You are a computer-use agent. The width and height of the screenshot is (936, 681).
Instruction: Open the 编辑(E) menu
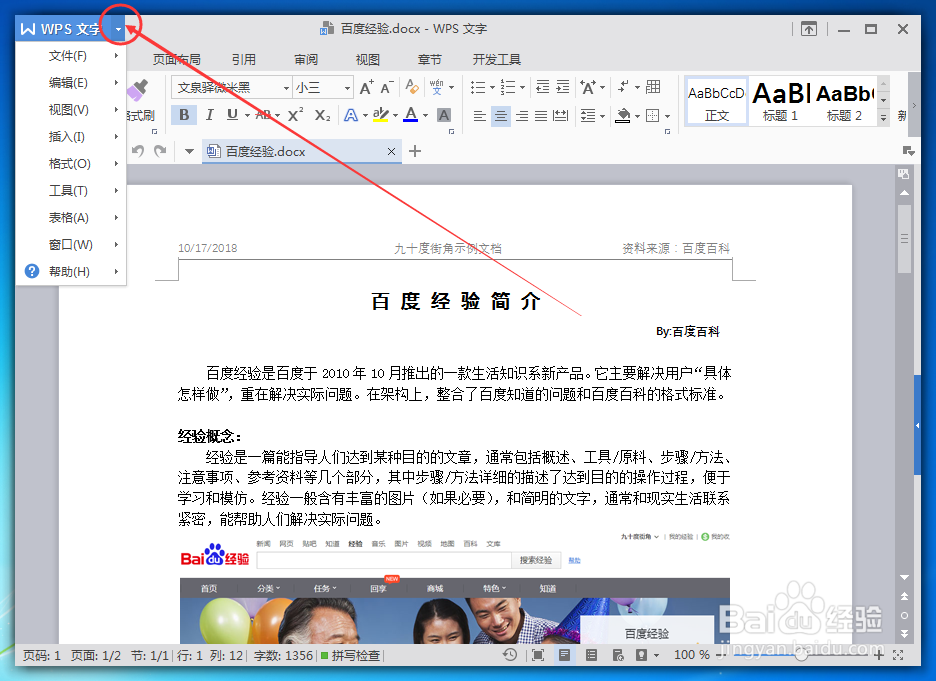71,83
